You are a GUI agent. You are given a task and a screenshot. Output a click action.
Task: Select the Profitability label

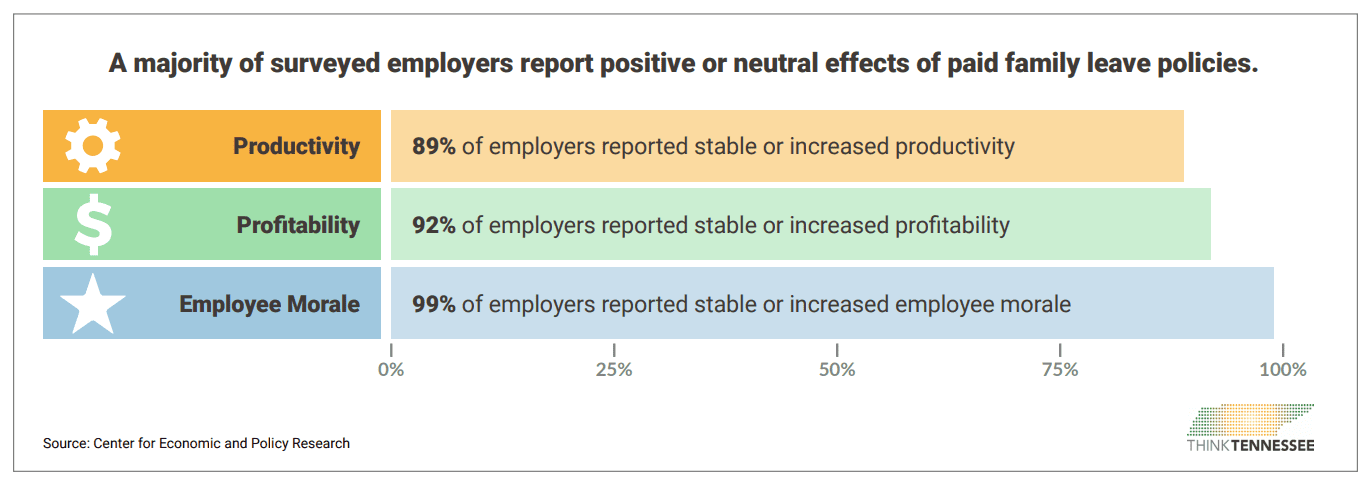click(298, 225)
